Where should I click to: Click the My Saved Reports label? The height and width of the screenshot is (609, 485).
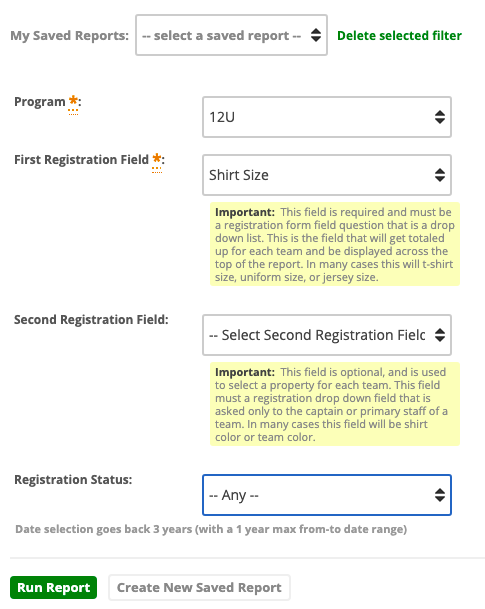coord(70,35)
